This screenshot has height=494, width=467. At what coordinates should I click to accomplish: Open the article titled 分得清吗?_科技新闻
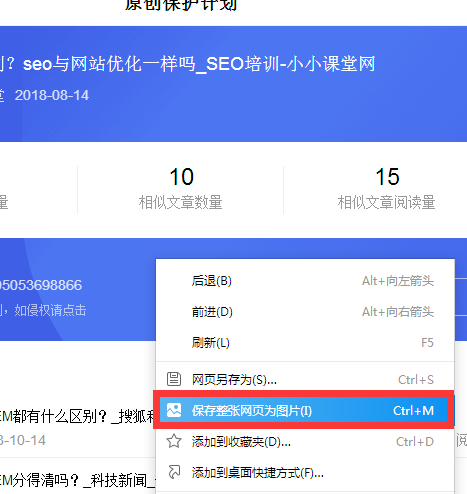point(78,480)
